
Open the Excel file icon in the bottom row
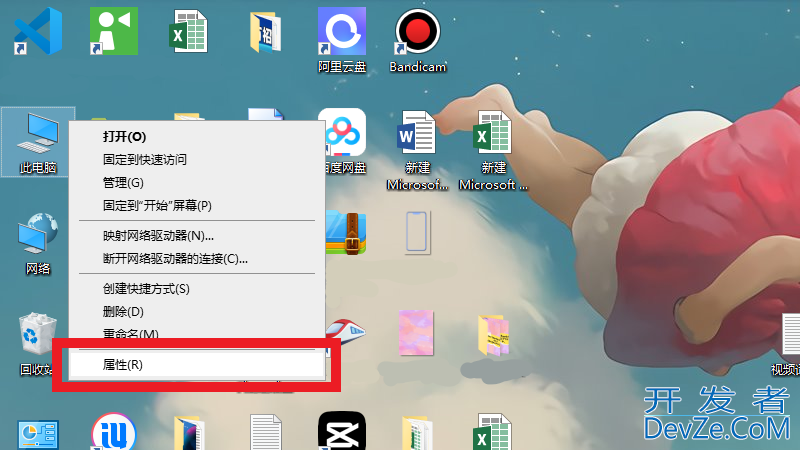492,432
